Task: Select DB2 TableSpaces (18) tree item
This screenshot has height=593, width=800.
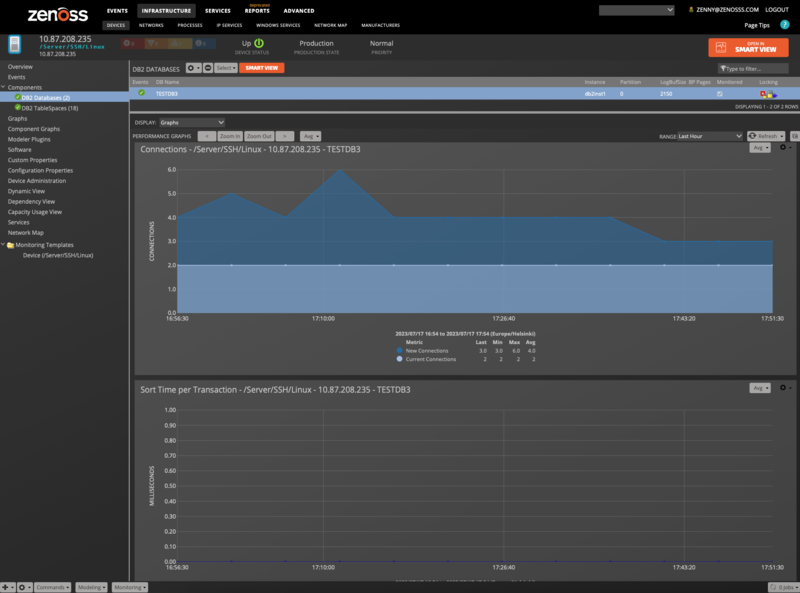Action: point(49,108)
